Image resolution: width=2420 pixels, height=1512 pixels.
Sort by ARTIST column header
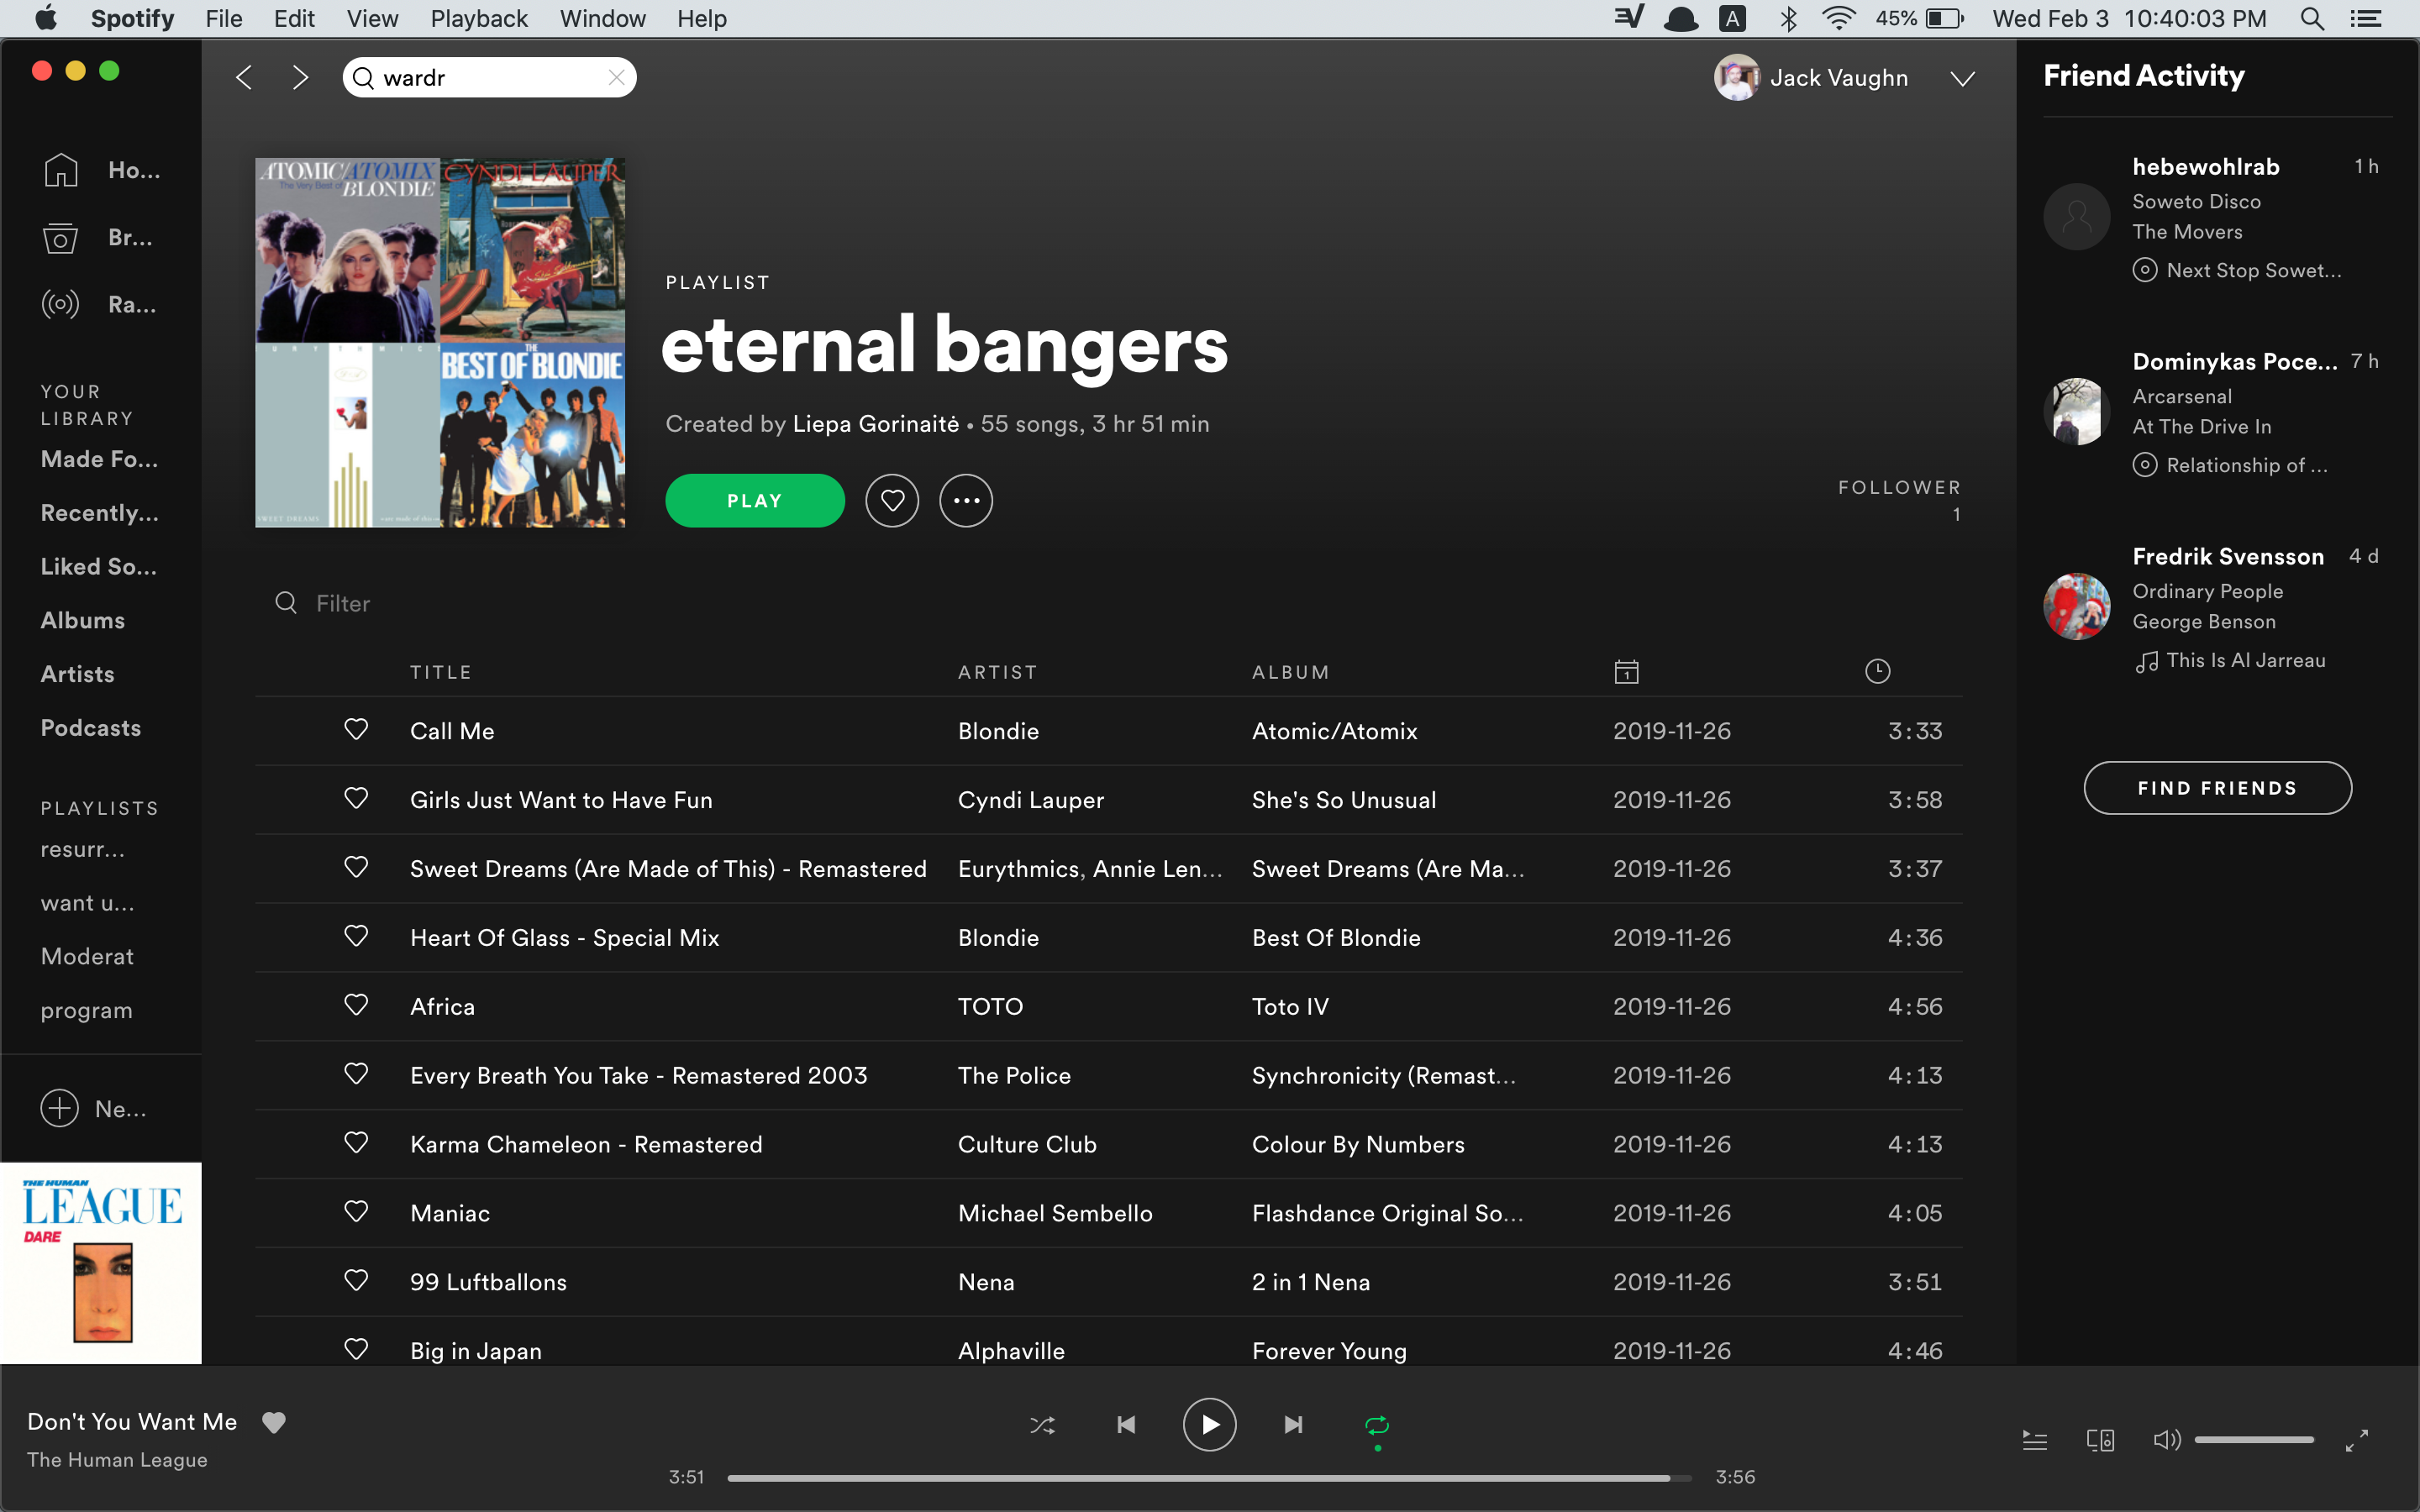click(x=998, y=672)
